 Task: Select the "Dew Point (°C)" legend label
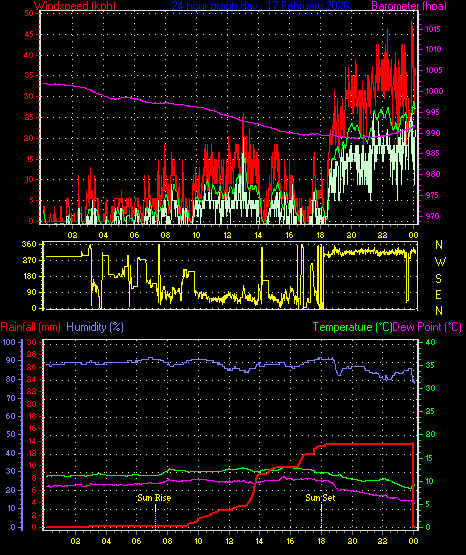pos(427,327)
